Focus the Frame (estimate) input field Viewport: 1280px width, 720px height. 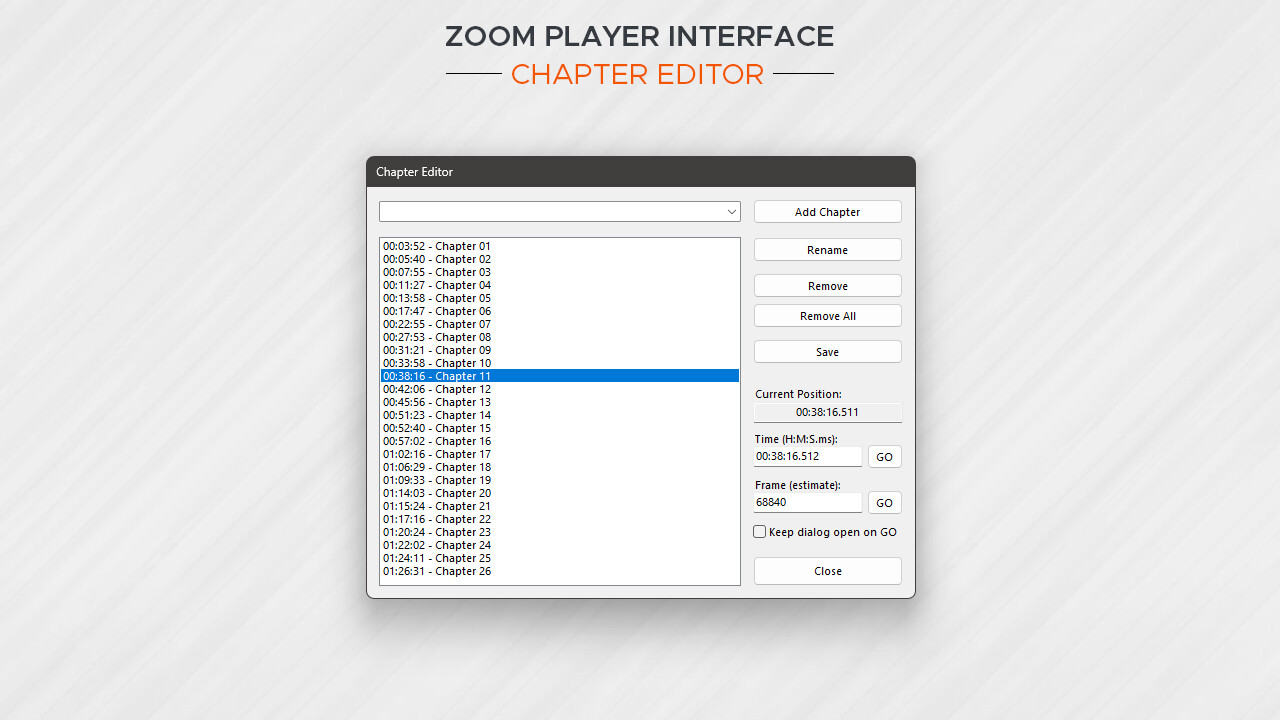pyautogui.click(x=807, y=503)
